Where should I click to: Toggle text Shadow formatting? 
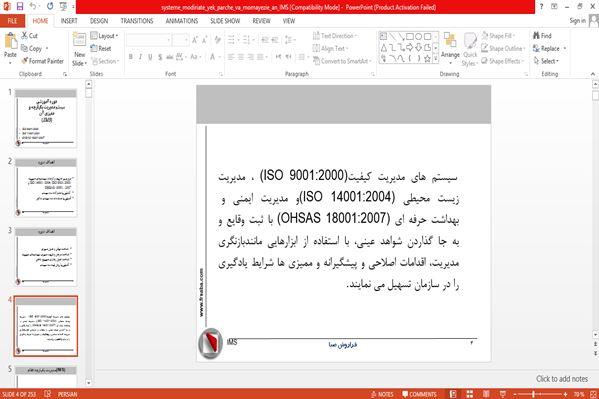160,57
